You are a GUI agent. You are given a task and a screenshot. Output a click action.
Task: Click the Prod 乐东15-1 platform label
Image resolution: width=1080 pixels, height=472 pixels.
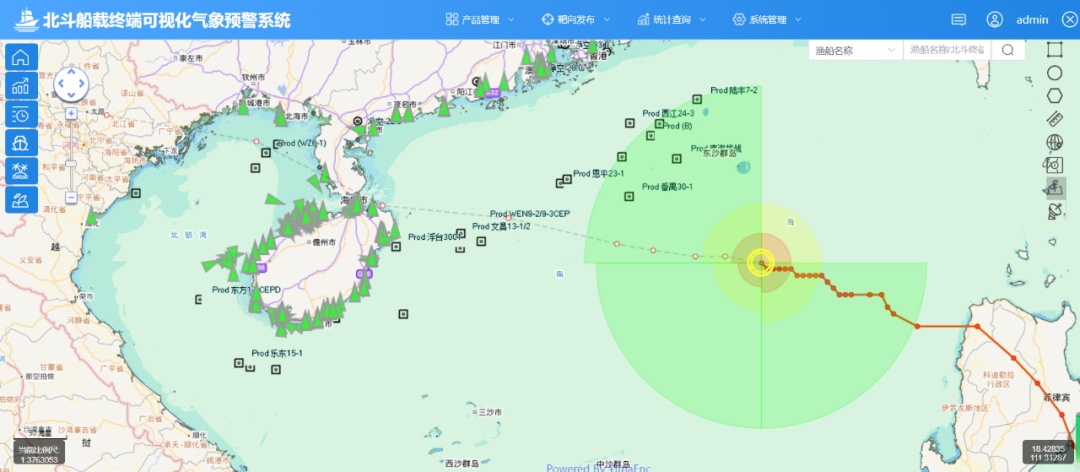277,353
